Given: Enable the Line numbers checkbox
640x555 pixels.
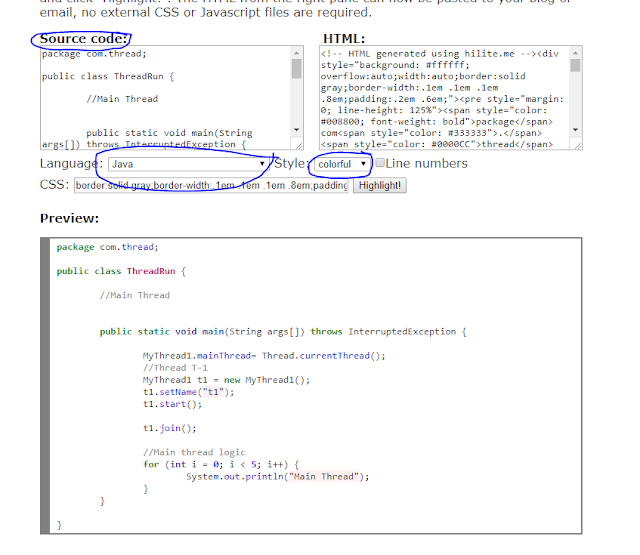Looking at the screenshot, I should tap(380, 163).
